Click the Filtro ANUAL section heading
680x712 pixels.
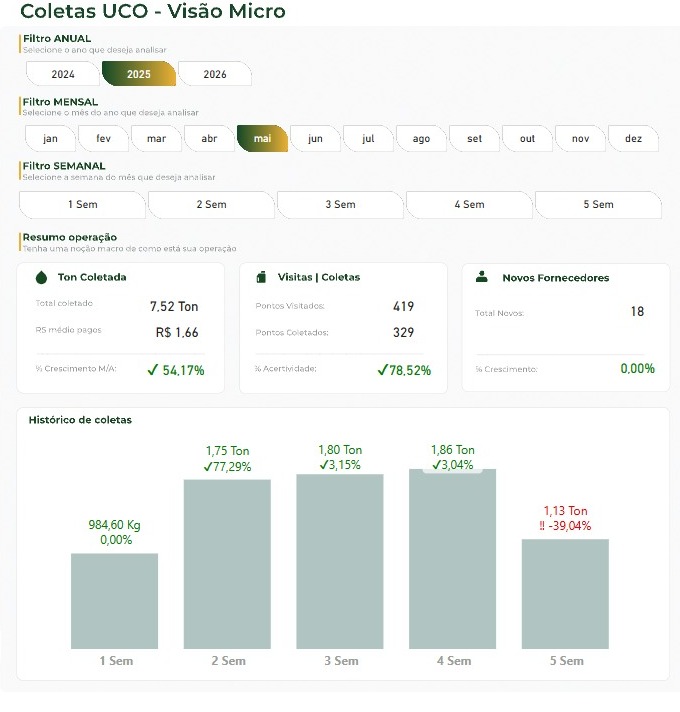click(57, 39)
